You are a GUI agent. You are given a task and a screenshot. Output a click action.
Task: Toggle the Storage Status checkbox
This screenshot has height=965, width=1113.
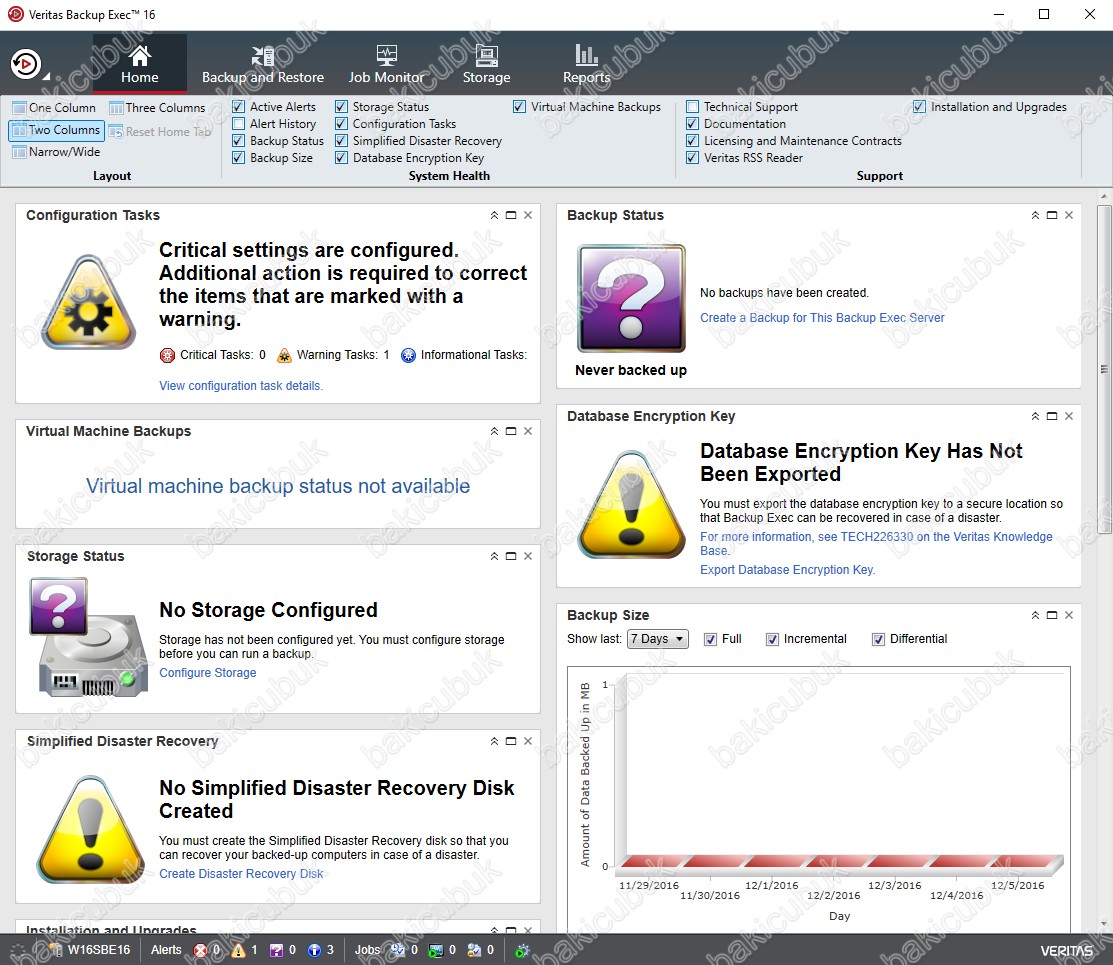pos(341,107)
